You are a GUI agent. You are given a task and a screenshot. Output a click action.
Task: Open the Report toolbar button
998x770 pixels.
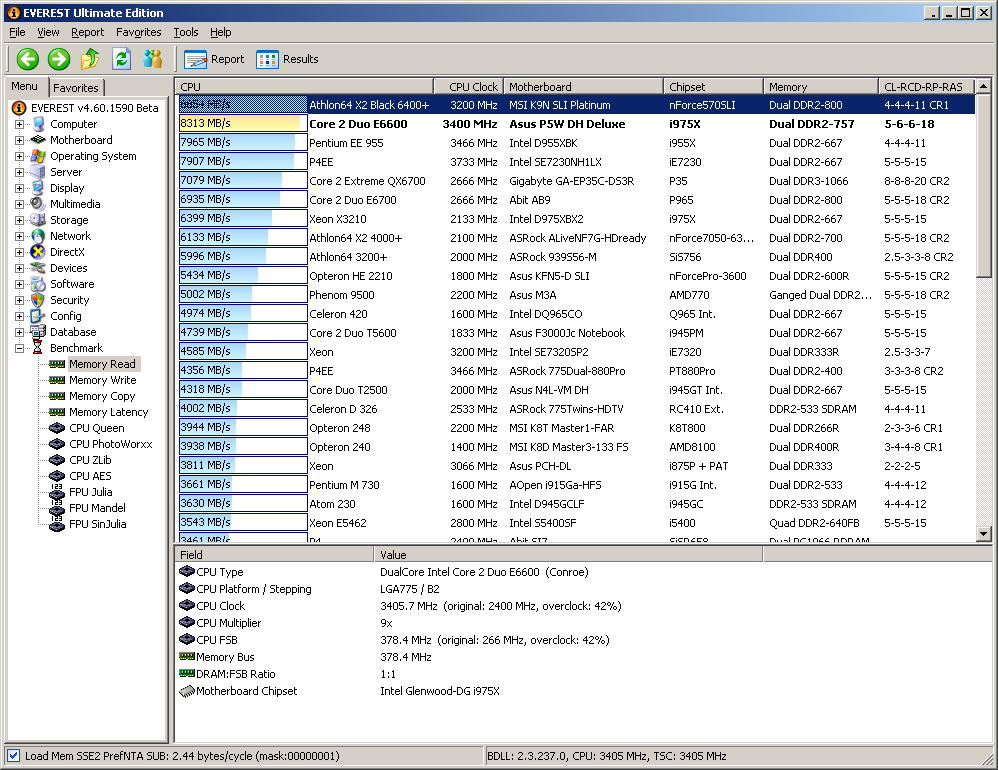point(214,59)
